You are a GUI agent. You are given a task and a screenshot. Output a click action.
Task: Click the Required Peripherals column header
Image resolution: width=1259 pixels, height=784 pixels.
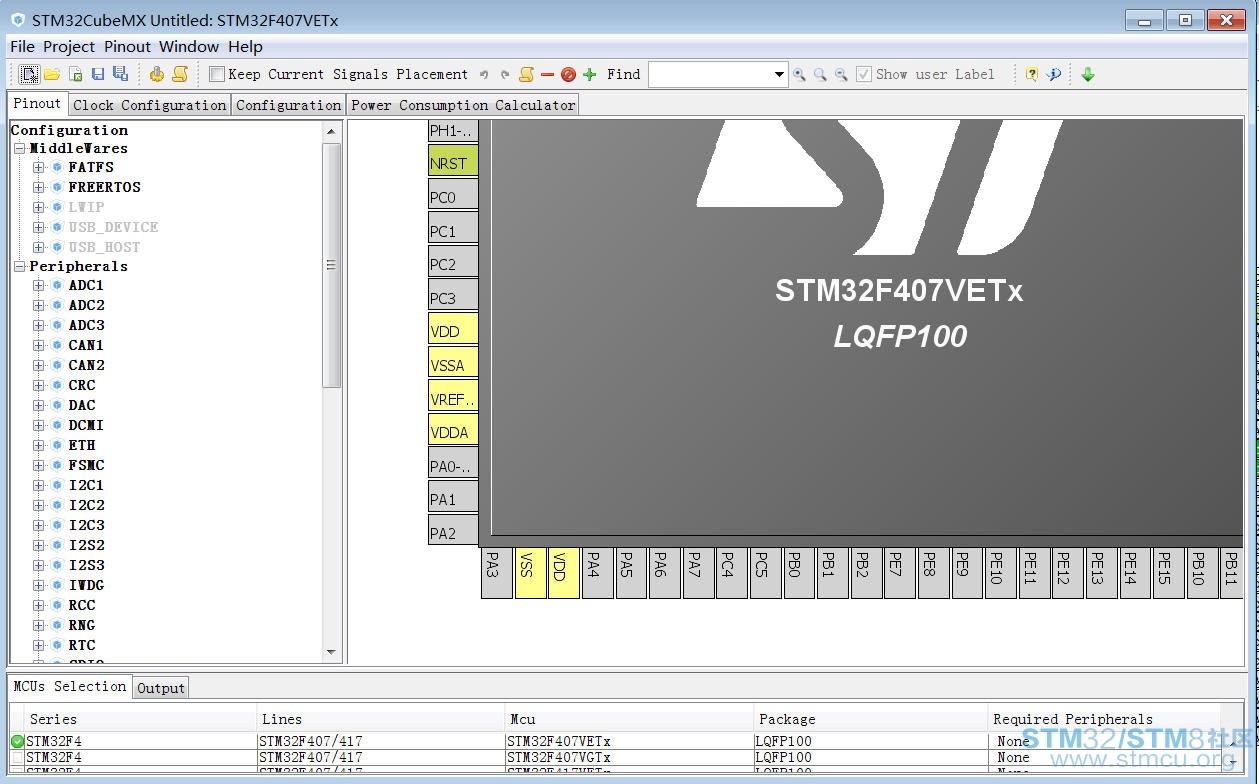tap(1104, 719)
